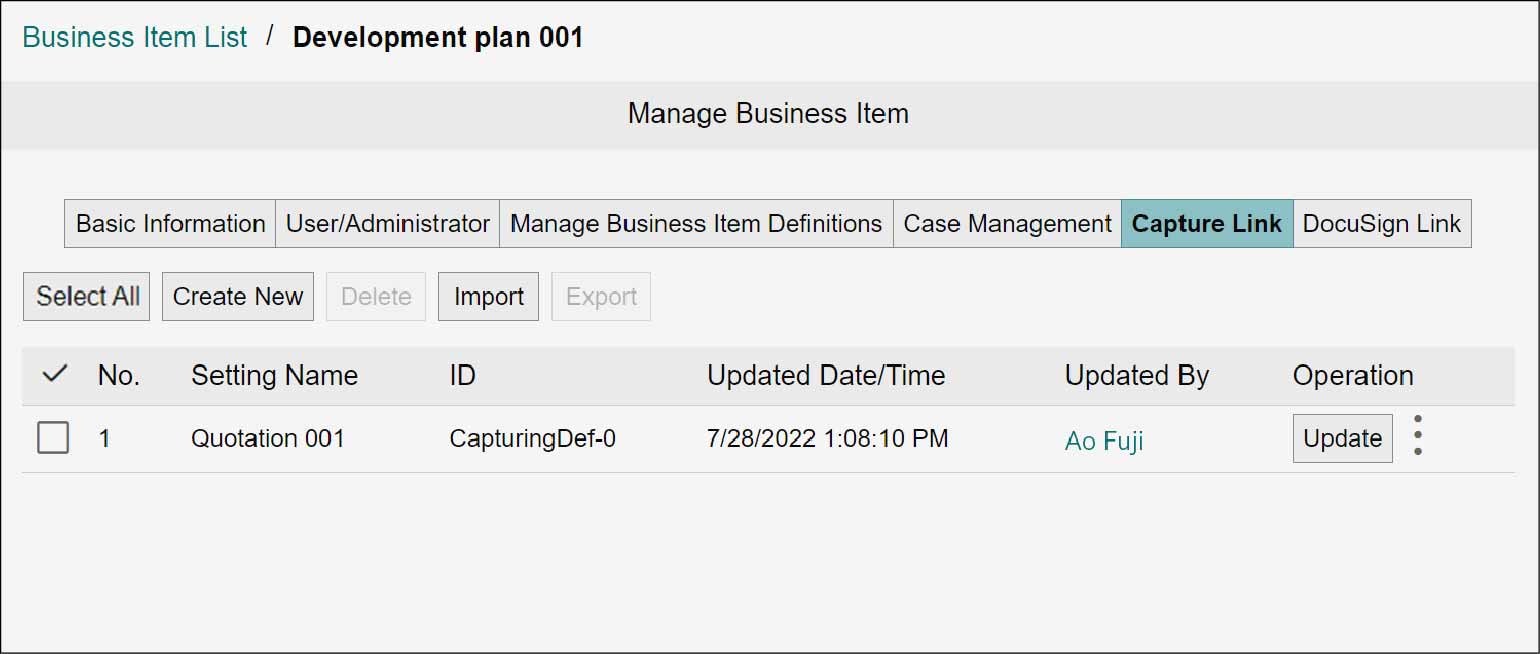Click the Import button
The height and width of the screenshot is (654, 1540).
[x=489, y=296]
